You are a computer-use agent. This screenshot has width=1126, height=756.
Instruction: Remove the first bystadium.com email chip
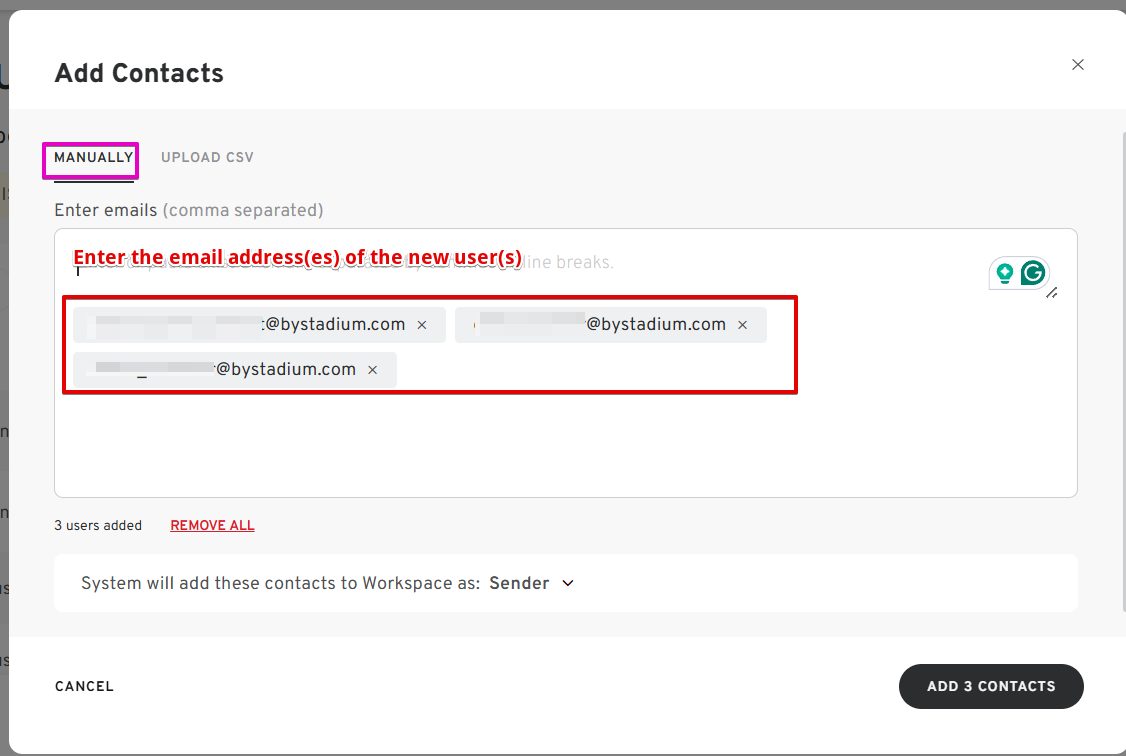(422, 325)
